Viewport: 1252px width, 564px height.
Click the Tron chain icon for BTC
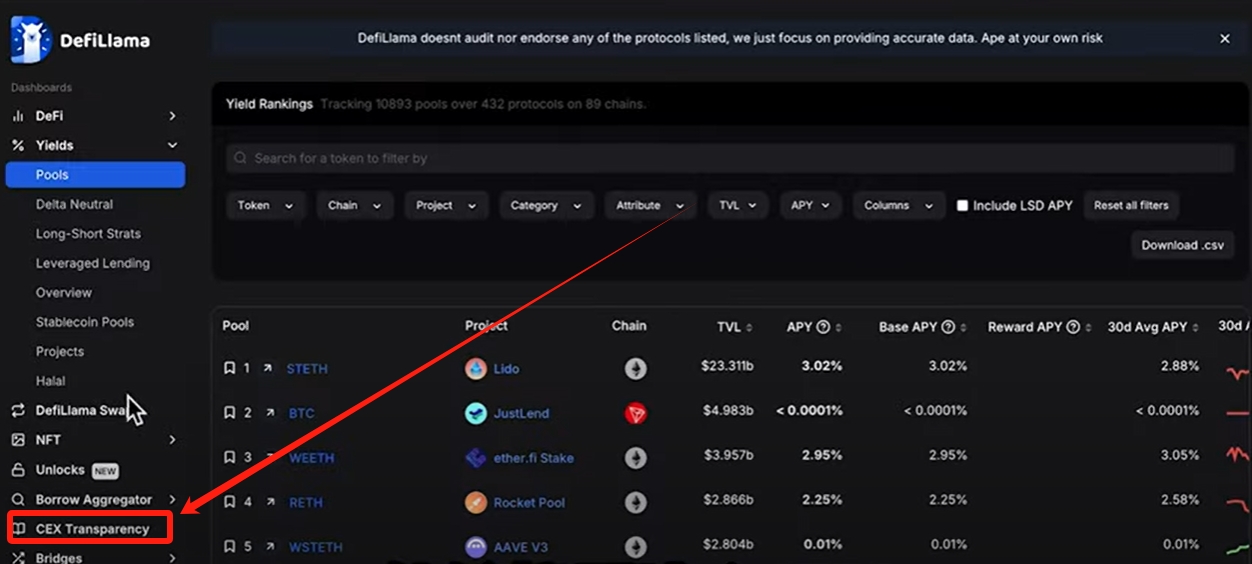point(636,413)
